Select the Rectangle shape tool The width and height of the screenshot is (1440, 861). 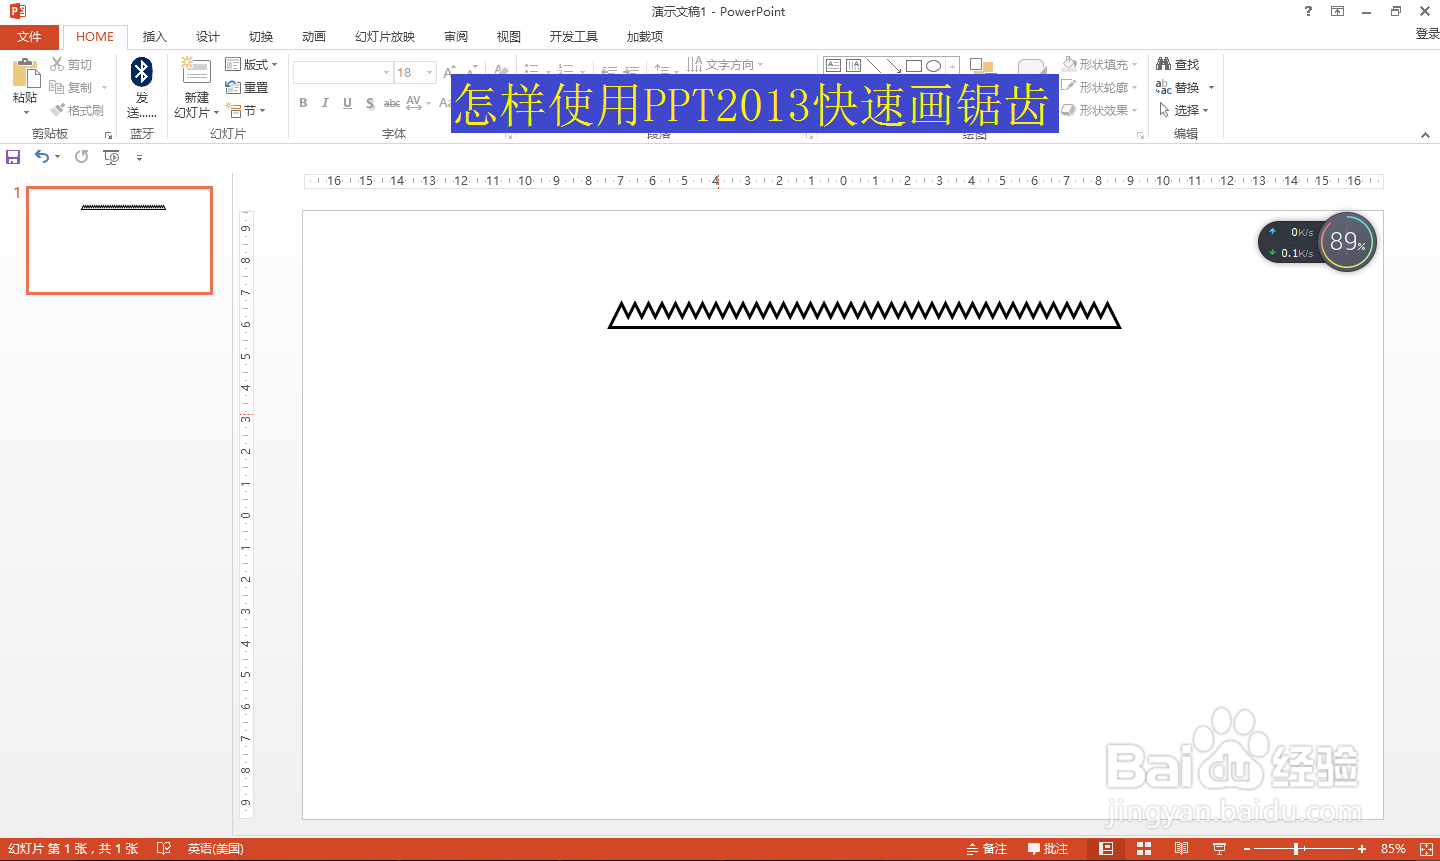click(913, 65)
